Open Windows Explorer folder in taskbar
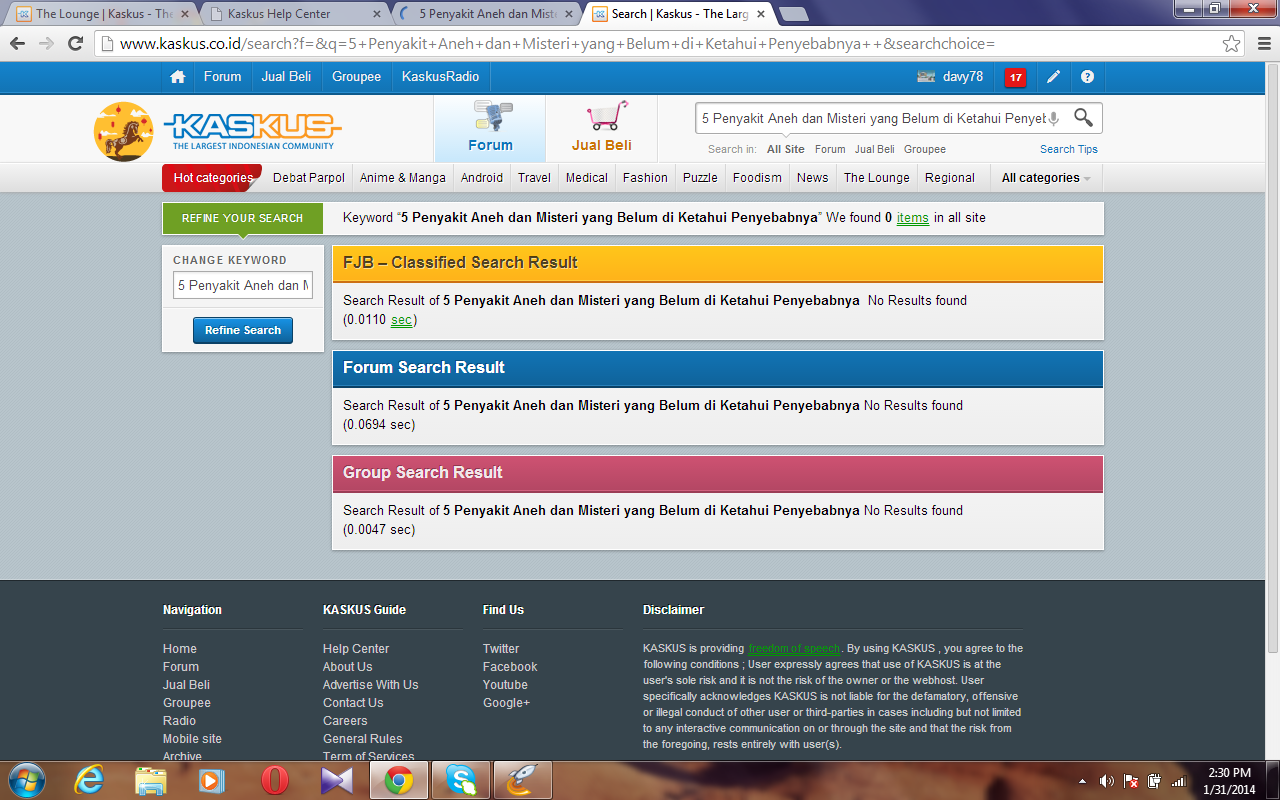The width and height of the screenshot is (1280, 800). tap(151, 780)
